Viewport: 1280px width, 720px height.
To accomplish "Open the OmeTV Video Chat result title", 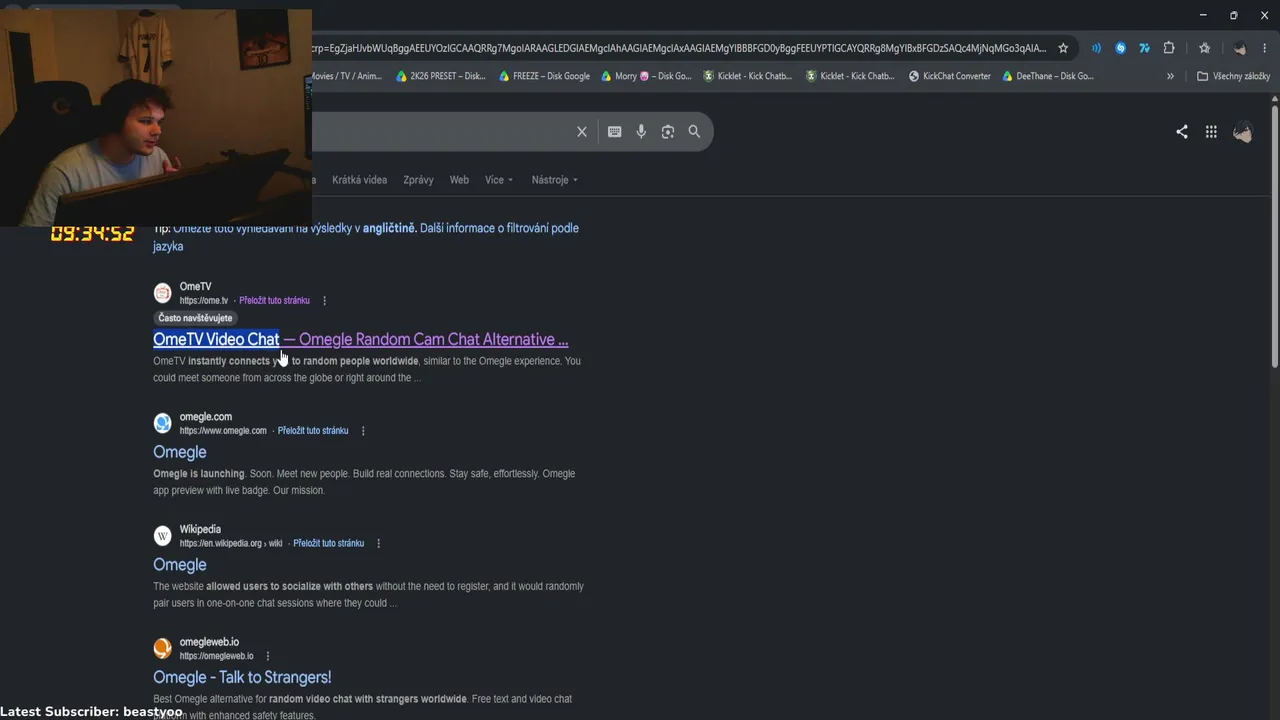I will pos(360,339).
